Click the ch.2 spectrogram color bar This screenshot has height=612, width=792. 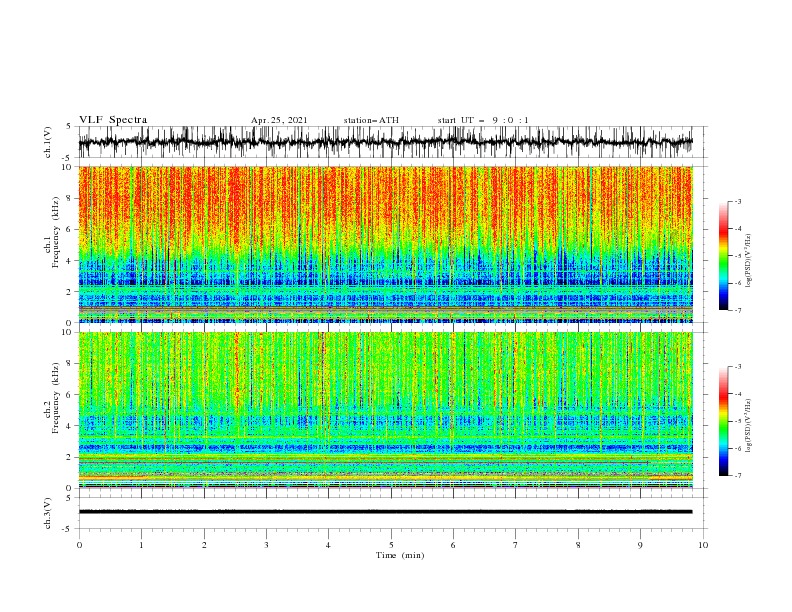[724, 421]
